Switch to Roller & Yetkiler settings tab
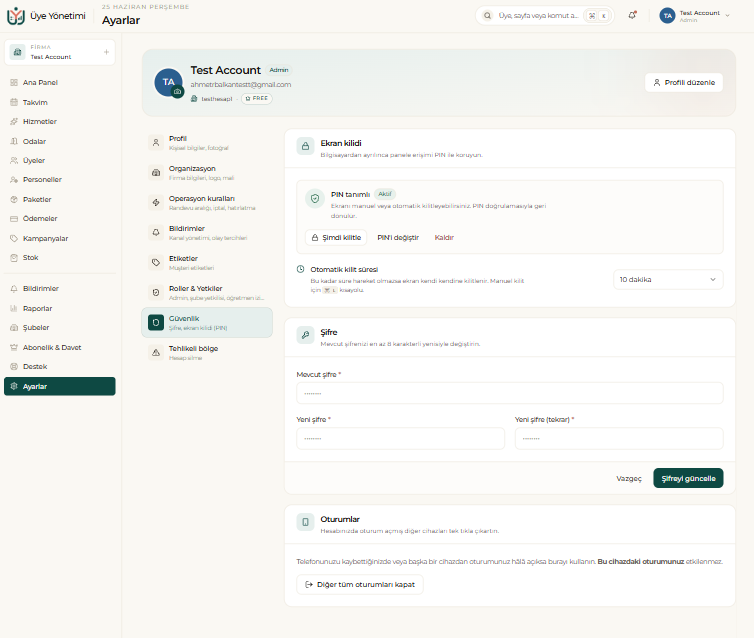Screen dimensions: 754x638 (207, 292)
